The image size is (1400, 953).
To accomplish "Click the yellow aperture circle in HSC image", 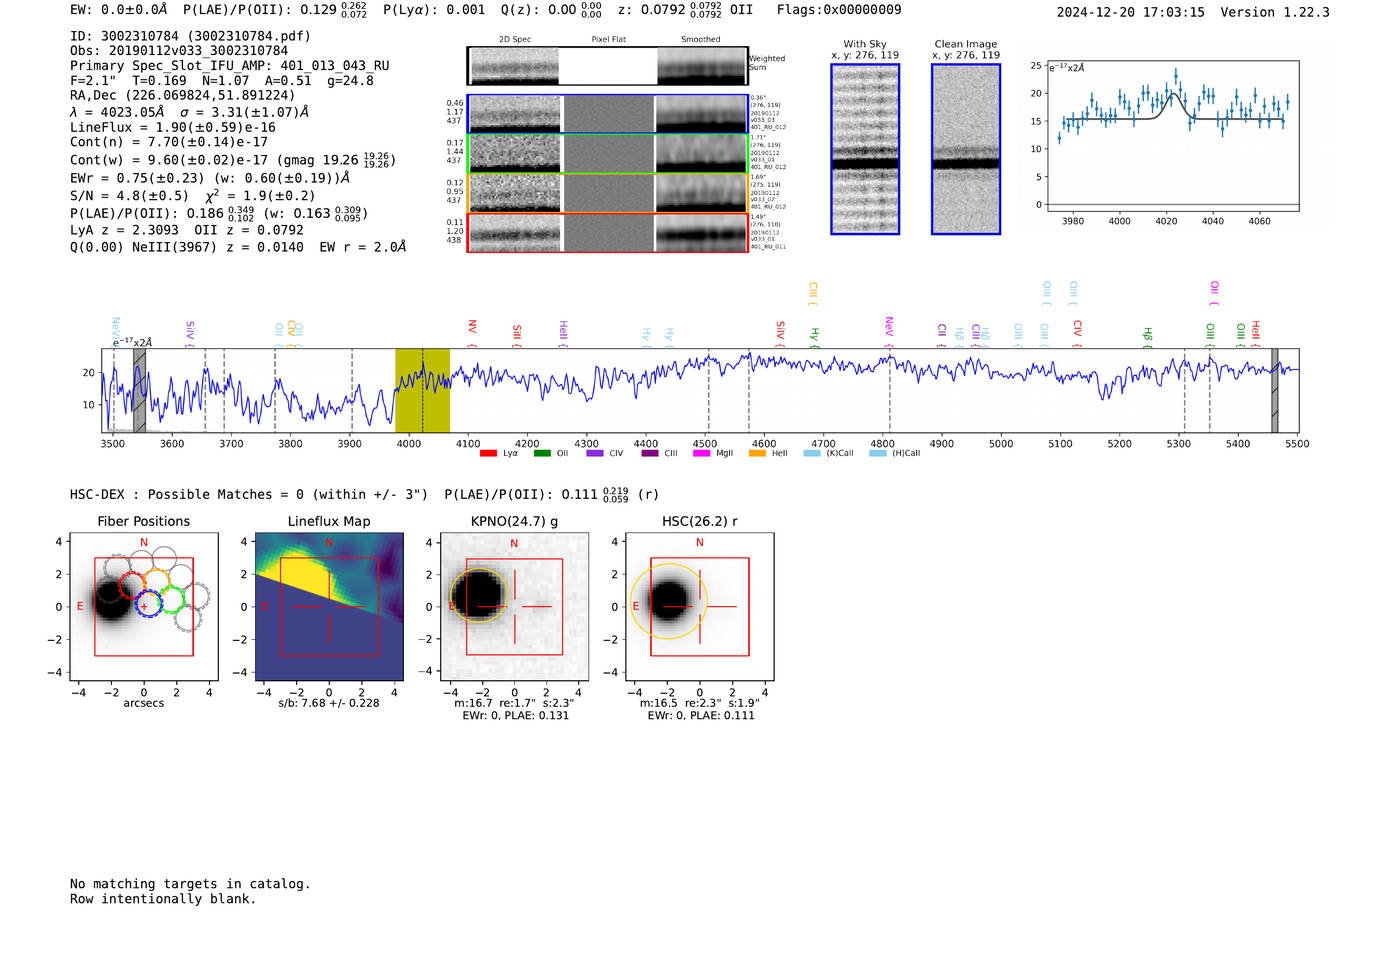I will pyautogui.click(x=668, y=602).
